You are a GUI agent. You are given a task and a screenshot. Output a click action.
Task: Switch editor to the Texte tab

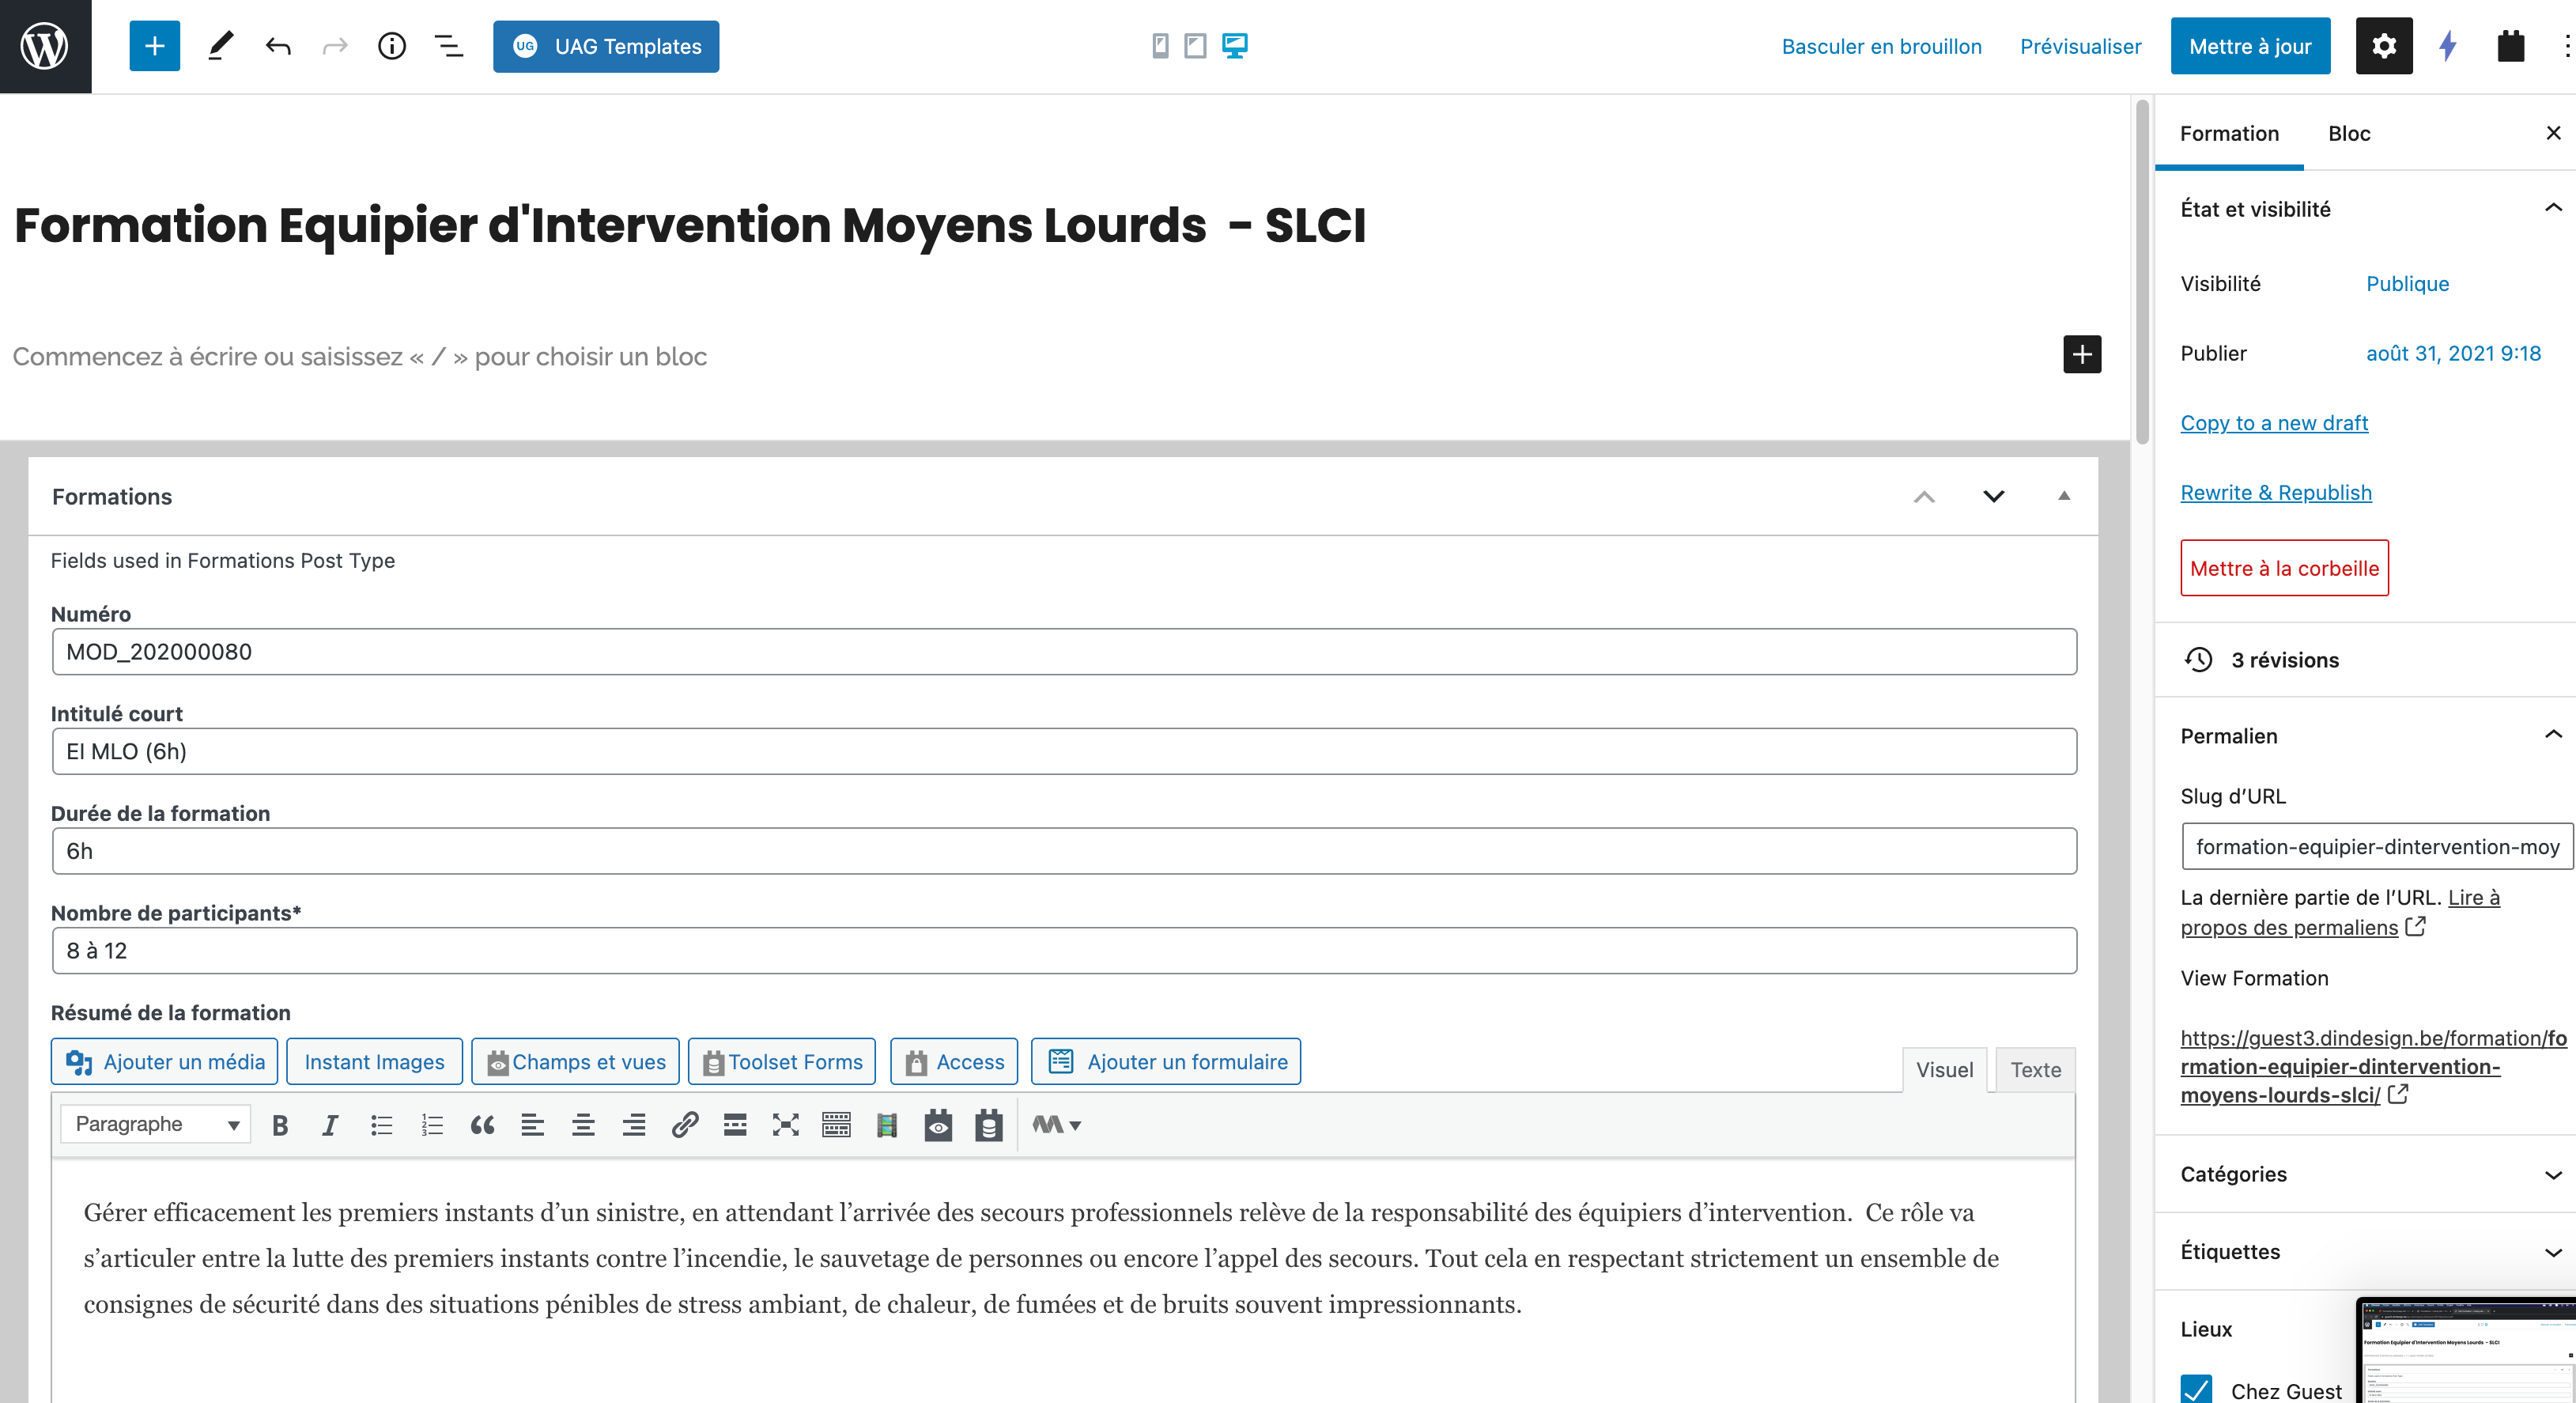click(x=2035, y=1070)
